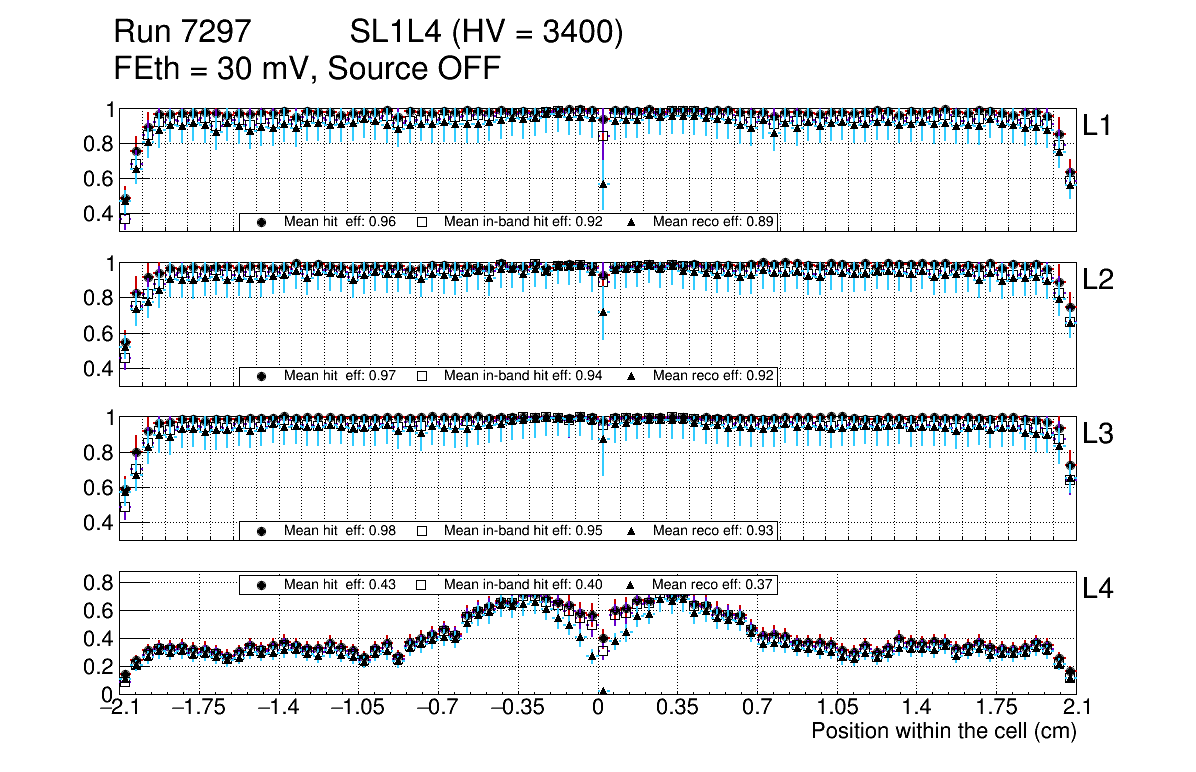Image resolution: width=1196 pixels, height=772 pixels.
Task: Click the 0.35 tick label on x-axis
Action: pyautogui.click(x=677, y=707)
